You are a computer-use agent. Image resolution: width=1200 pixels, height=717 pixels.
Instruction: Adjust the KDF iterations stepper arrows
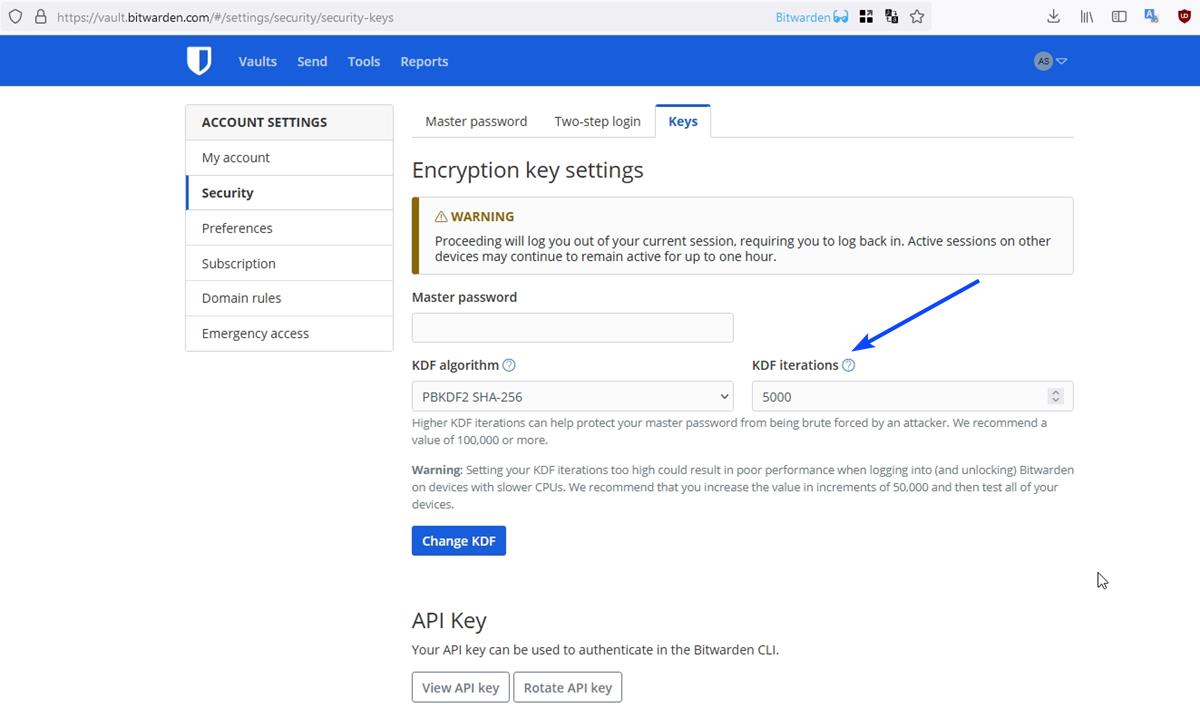(x=1055, y=396)
